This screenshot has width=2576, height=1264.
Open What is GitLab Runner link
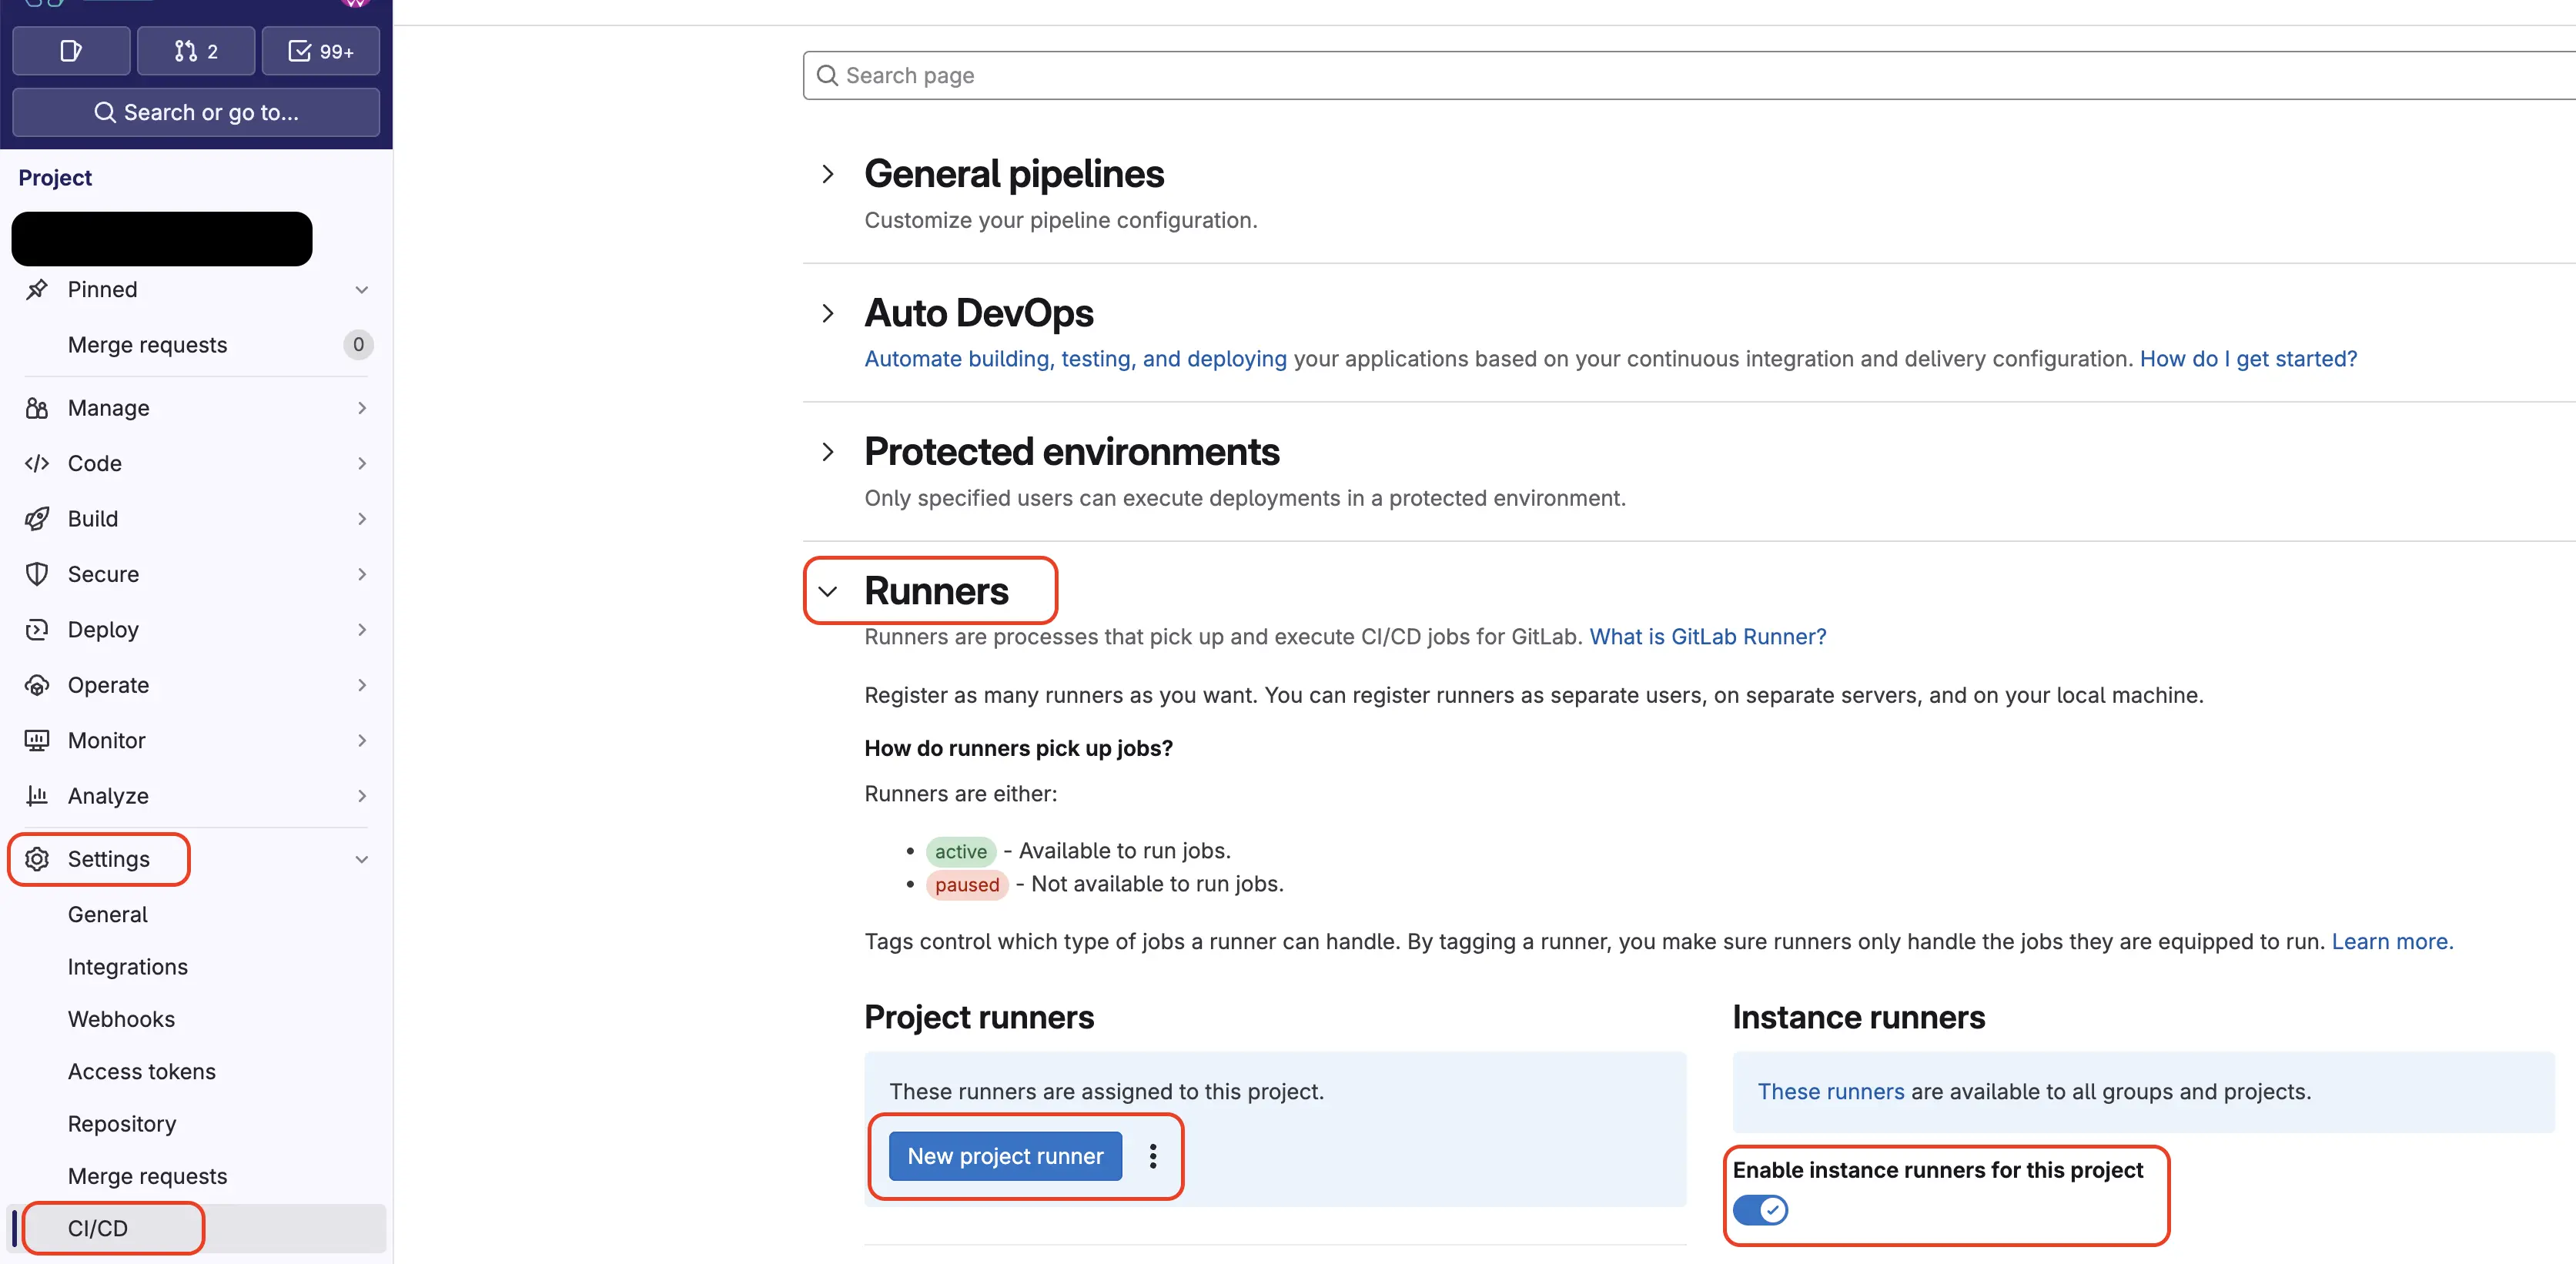1707,637
